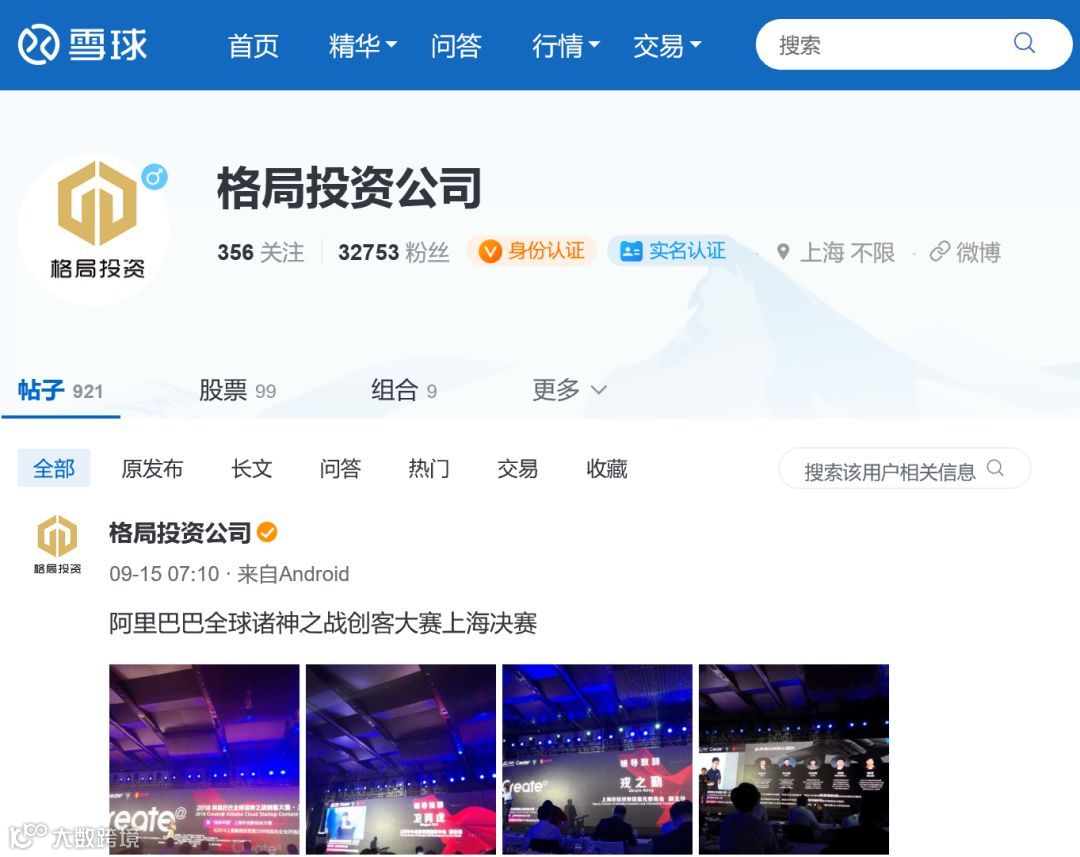The image size is (1080, 857).
Task: Click magnifier in user info search box
Action: pos(995,468)
